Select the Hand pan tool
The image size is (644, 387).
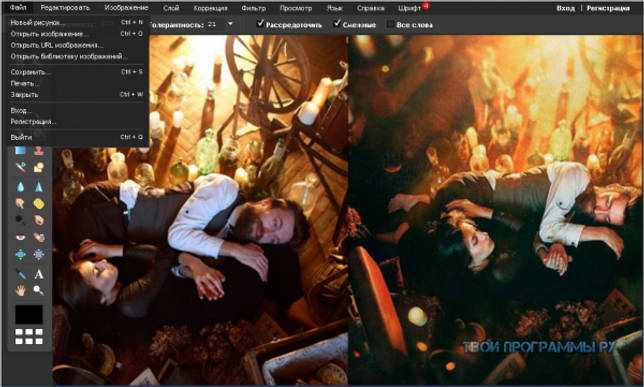coord(20,290)
